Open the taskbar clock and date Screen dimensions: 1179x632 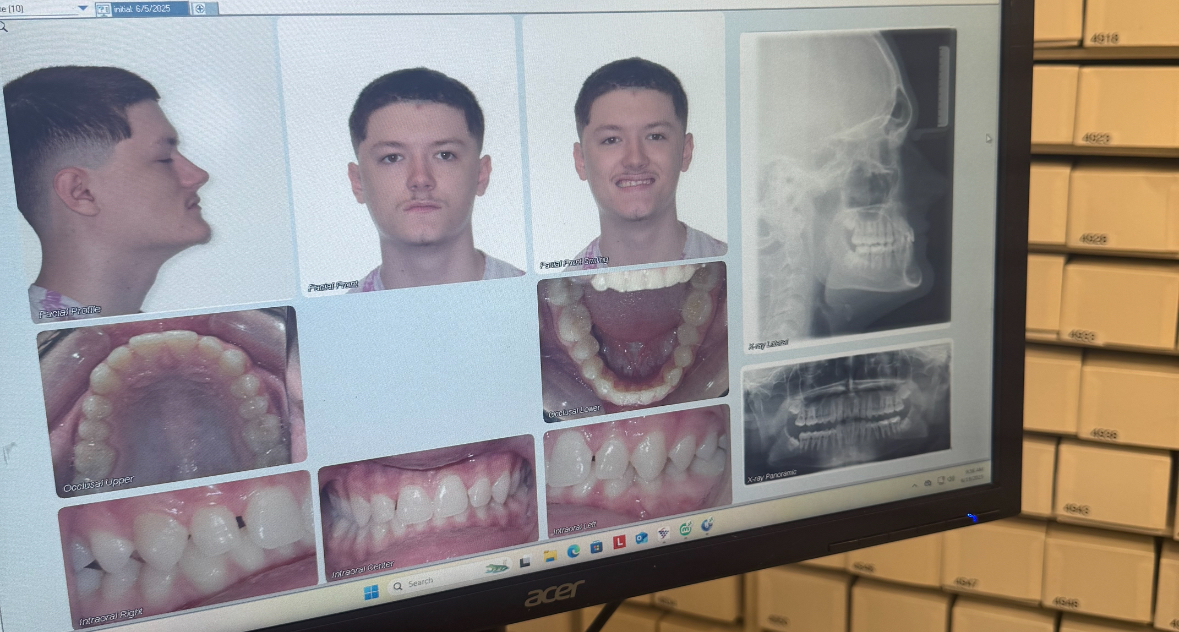(x=974, y=474)
